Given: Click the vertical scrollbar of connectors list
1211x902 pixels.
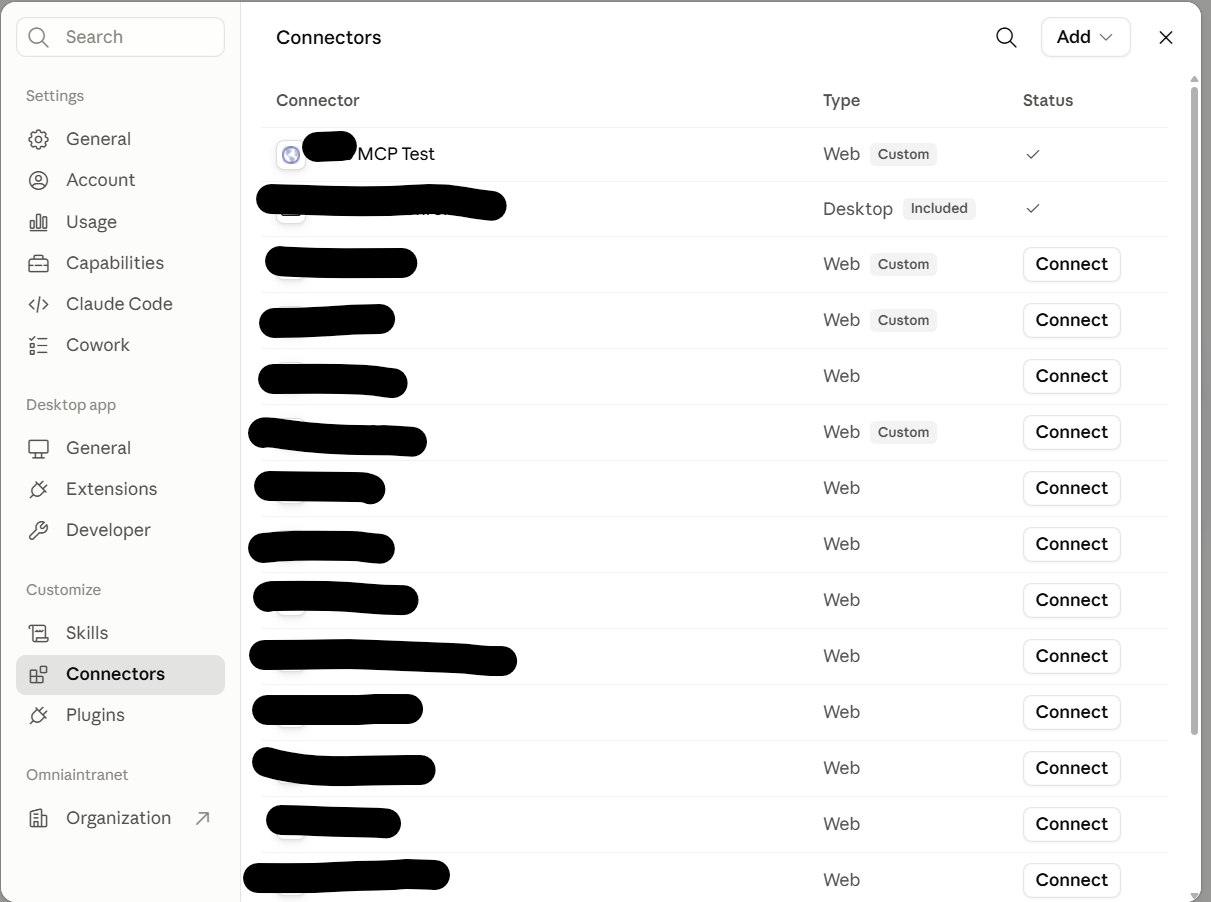Looking at the screenshot, I should (x=1194, y=410).
